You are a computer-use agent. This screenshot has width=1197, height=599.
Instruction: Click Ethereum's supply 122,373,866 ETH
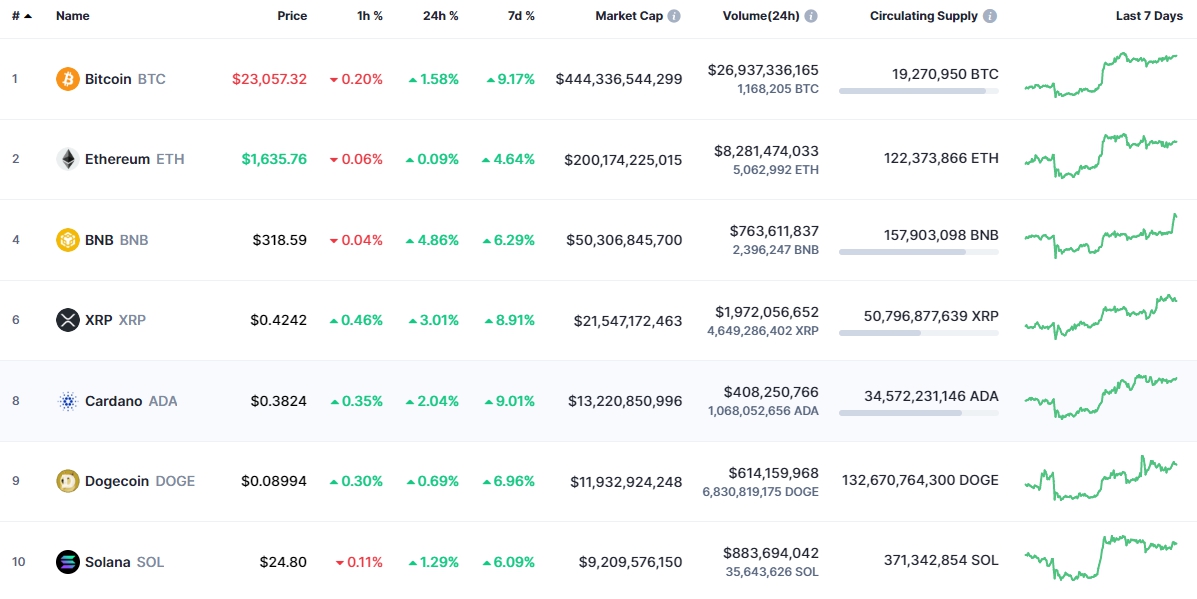tap(940, 159)
